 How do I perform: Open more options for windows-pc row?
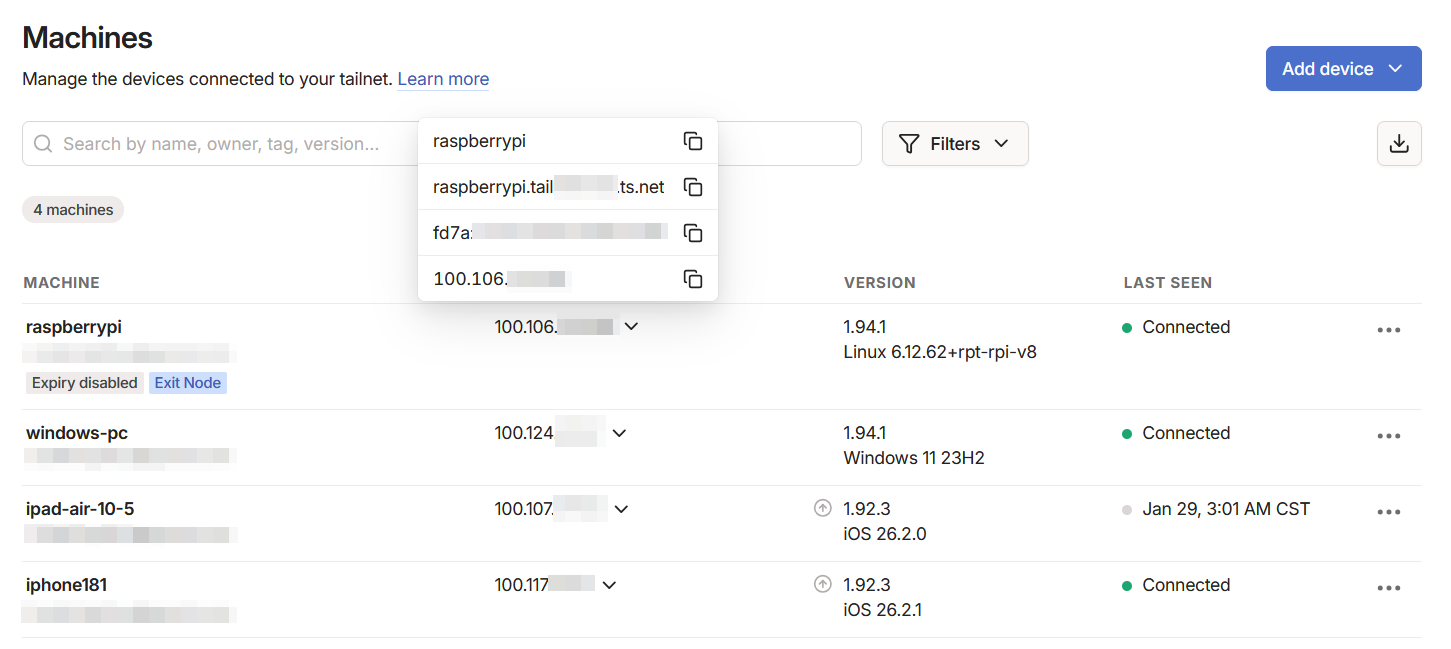[x=1389, y=436]
